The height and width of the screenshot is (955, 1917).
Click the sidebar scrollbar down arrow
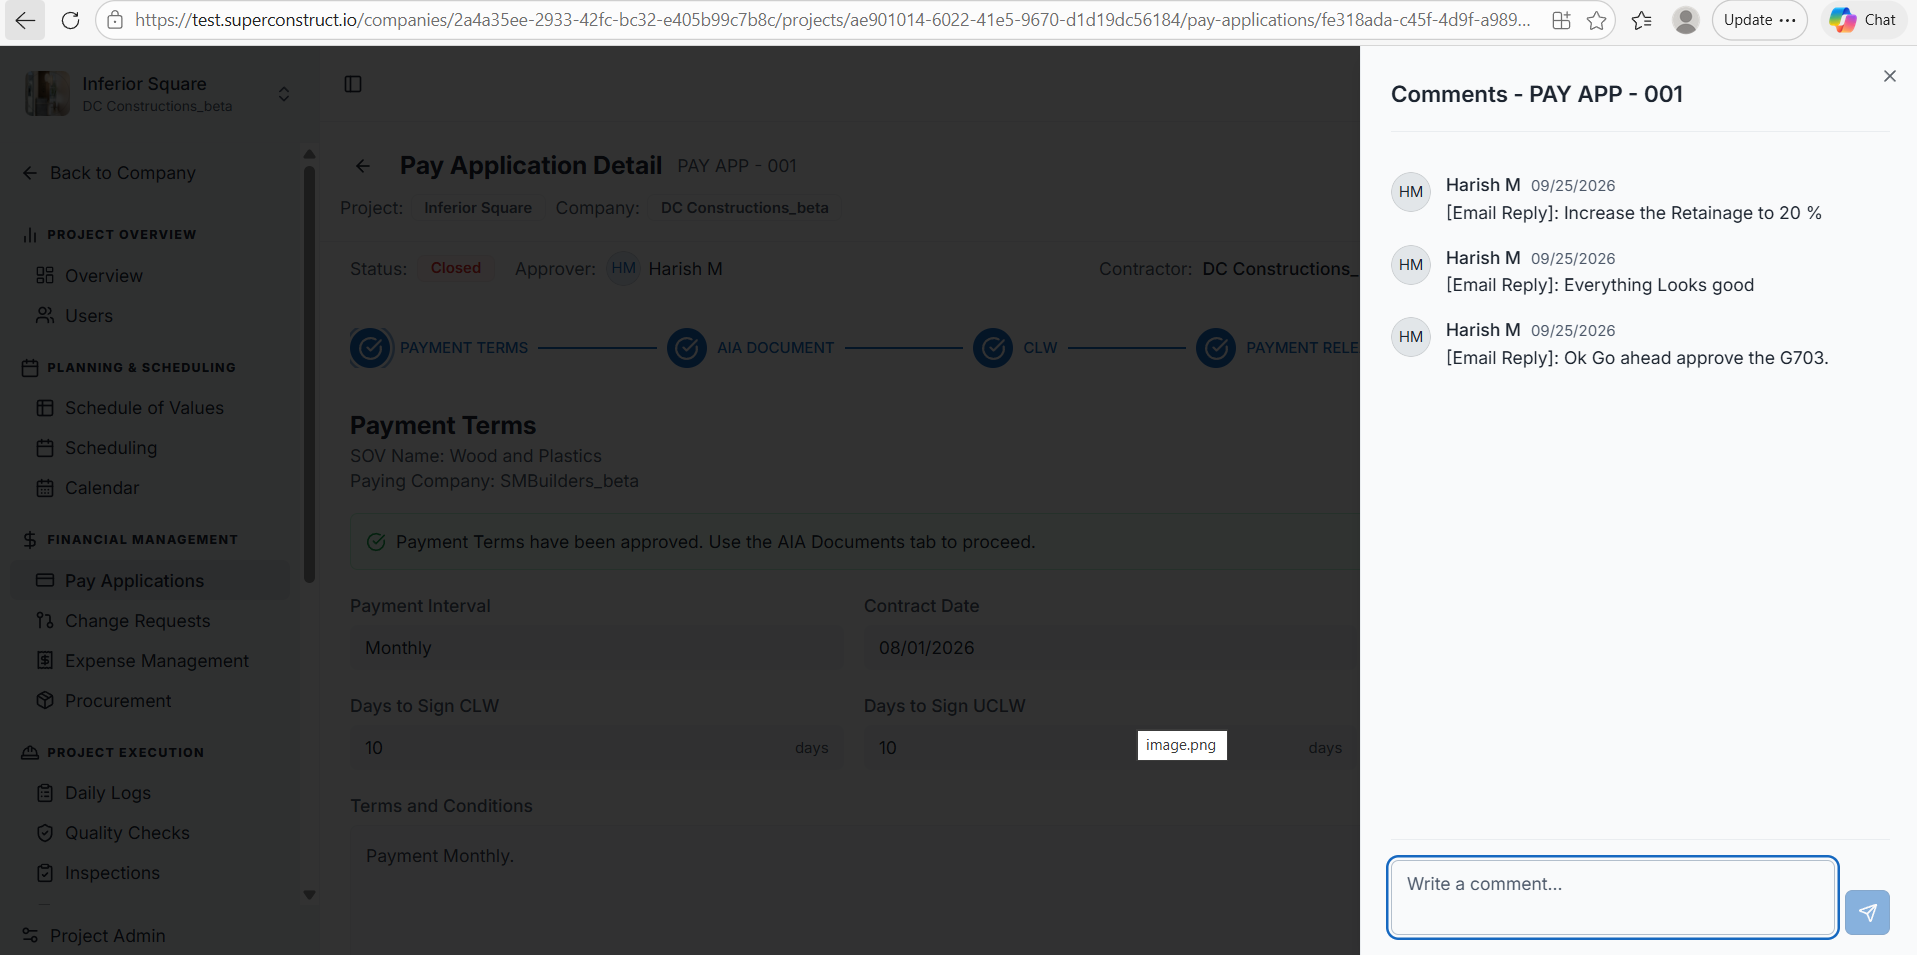[309, 895]
